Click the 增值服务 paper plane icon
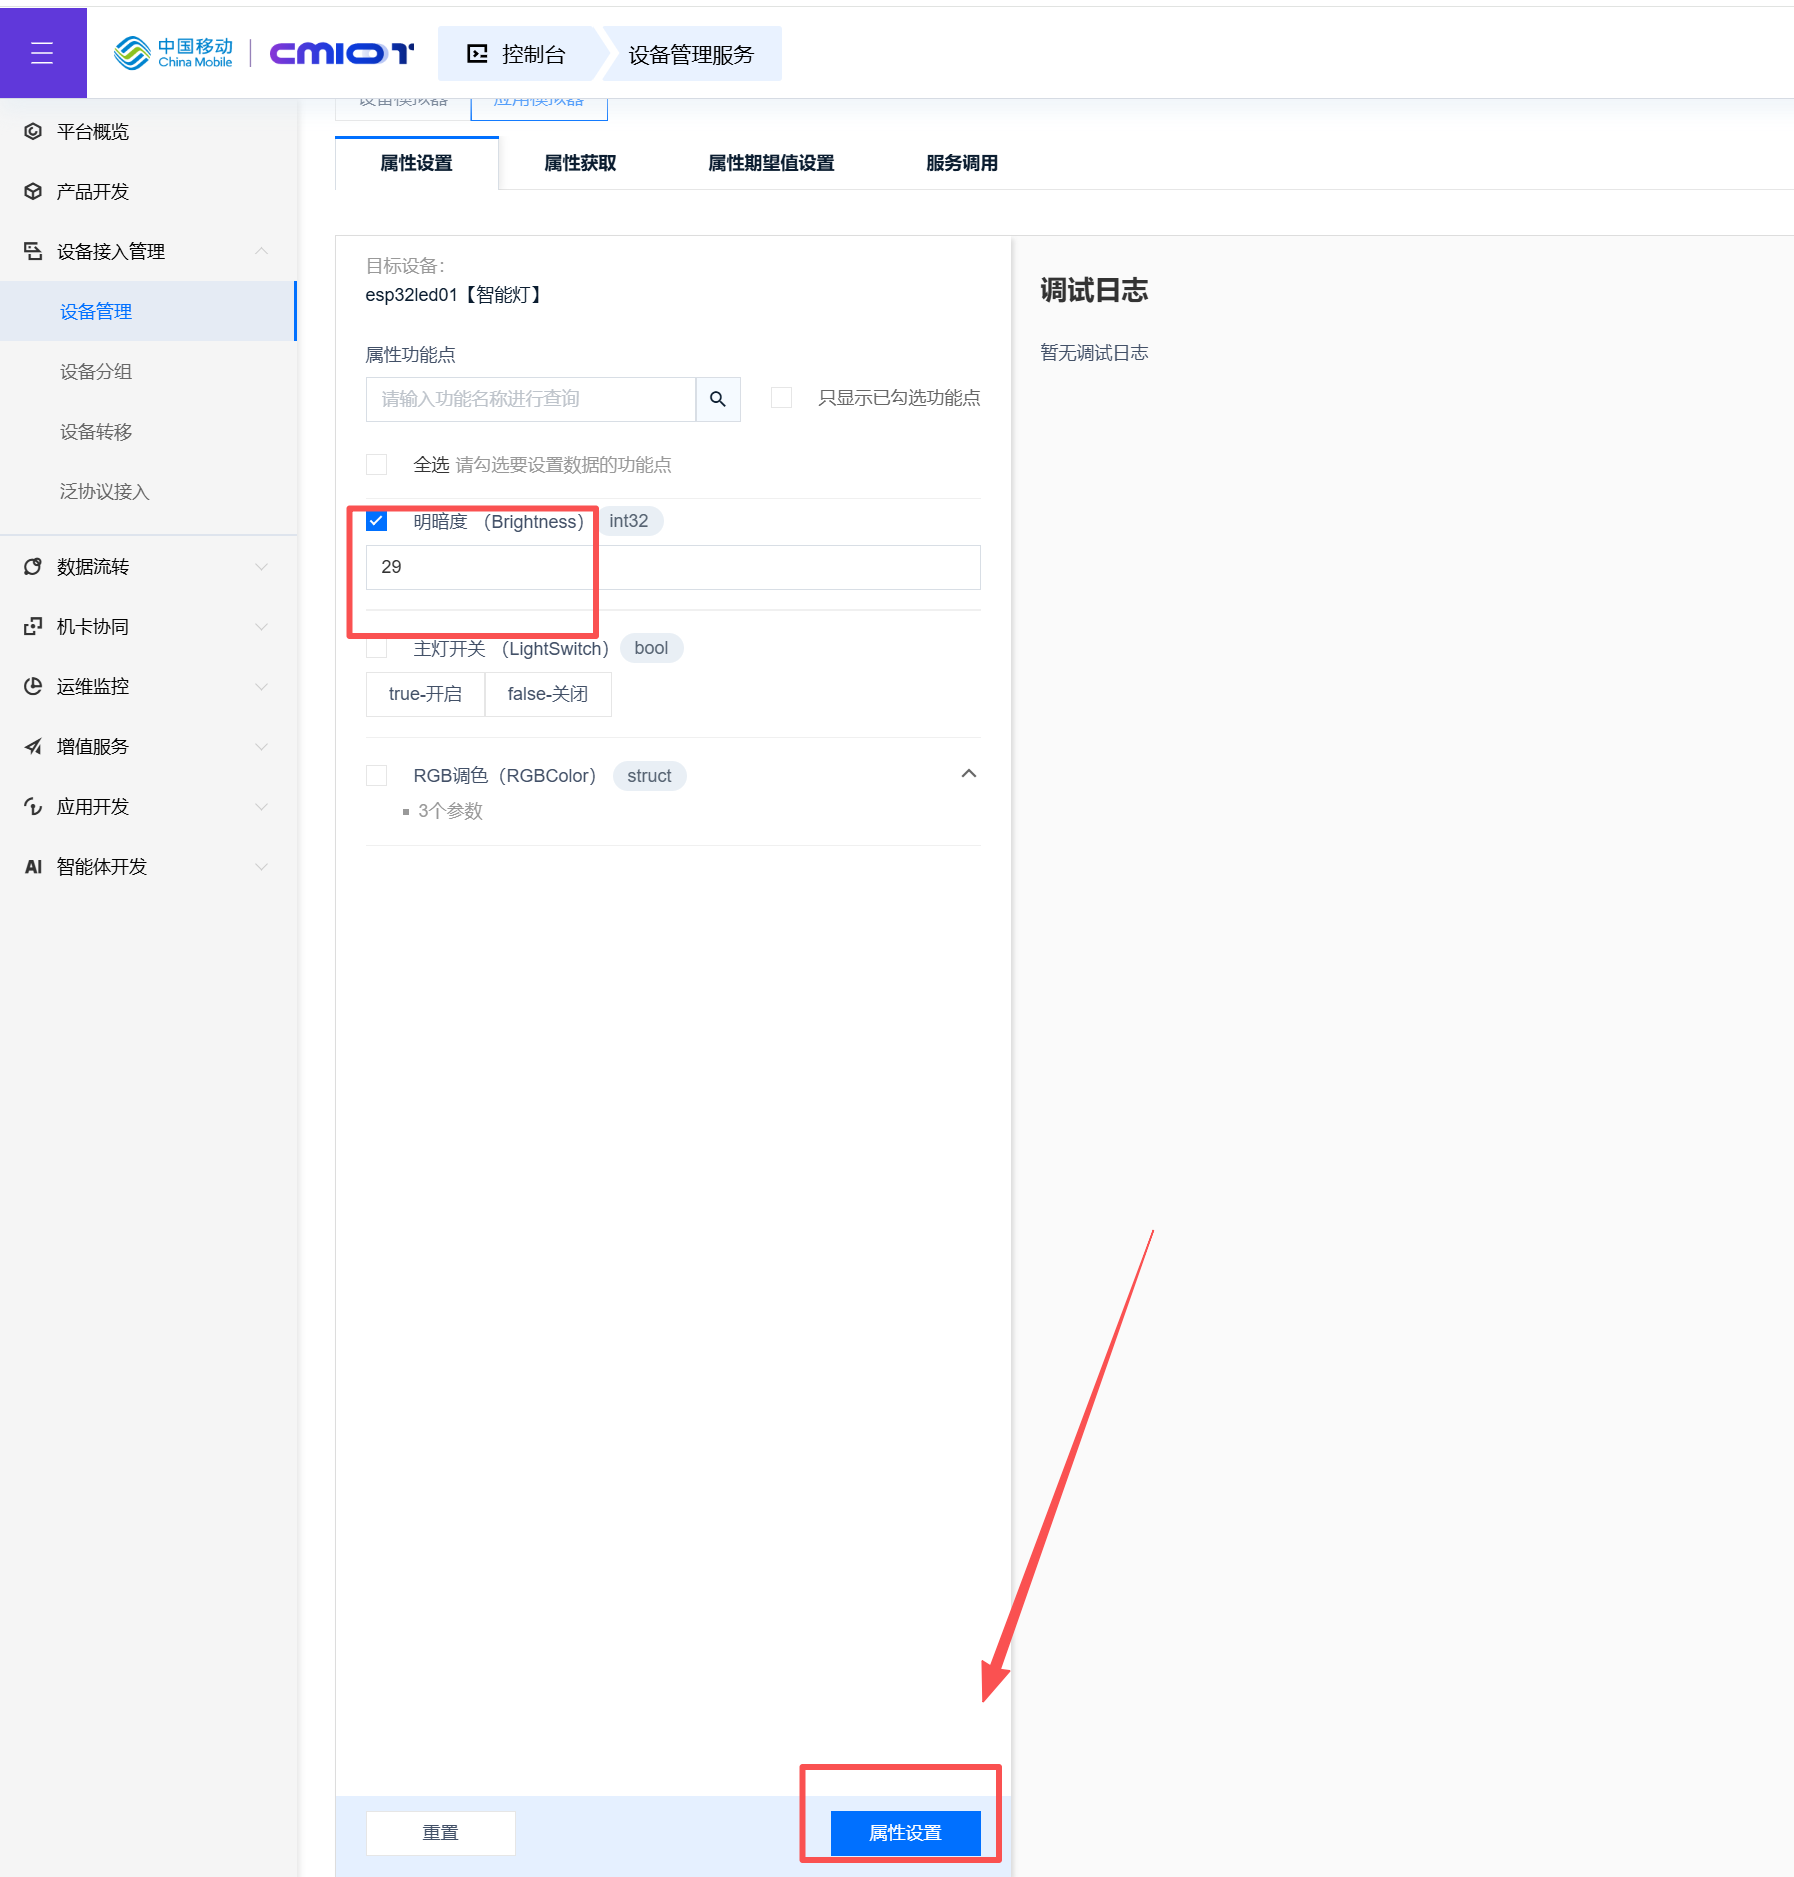Viewport: 1794px width, 1877px height. click(33, 746)
